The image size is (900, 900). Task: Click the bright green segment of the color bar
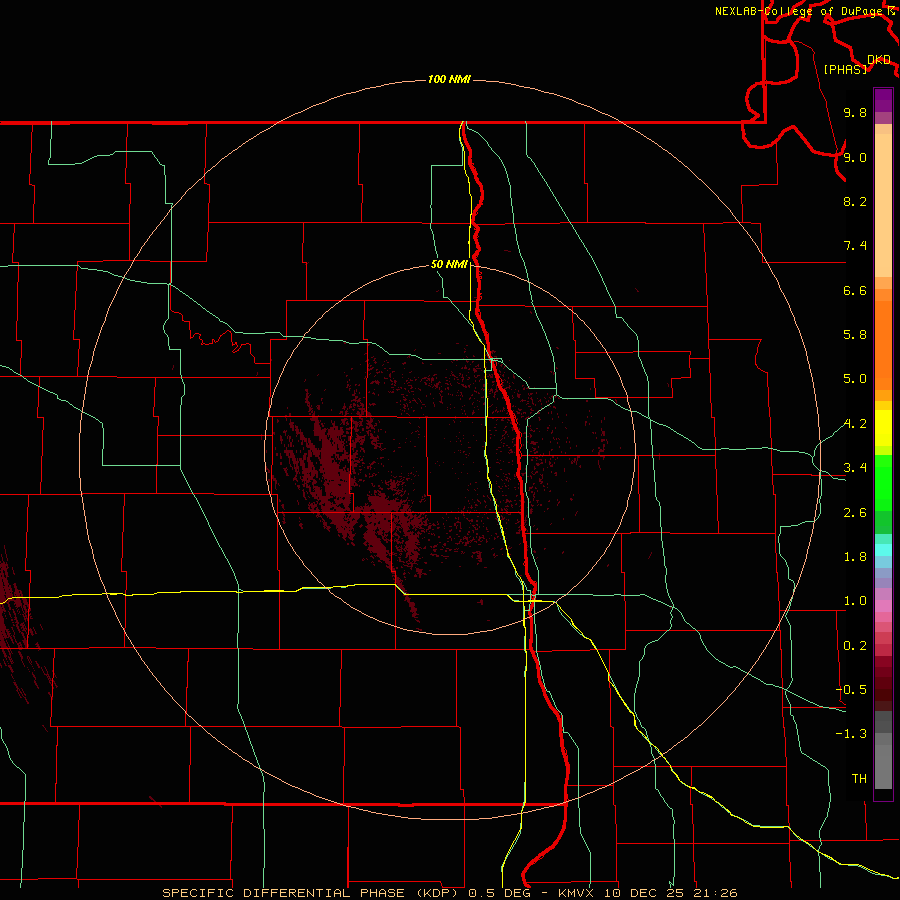pyautogui.click(x=883, y=483)
